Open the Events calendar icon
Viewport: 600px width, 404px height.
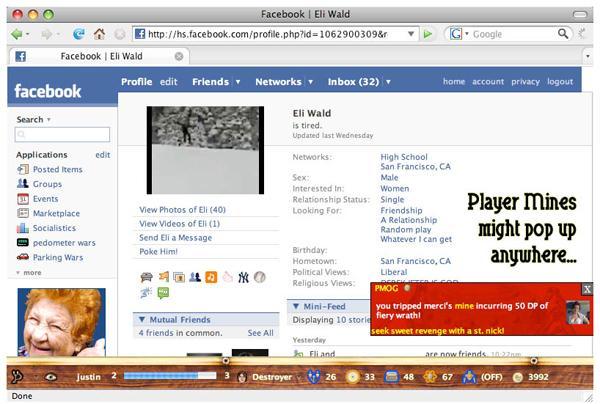(23, 199)
